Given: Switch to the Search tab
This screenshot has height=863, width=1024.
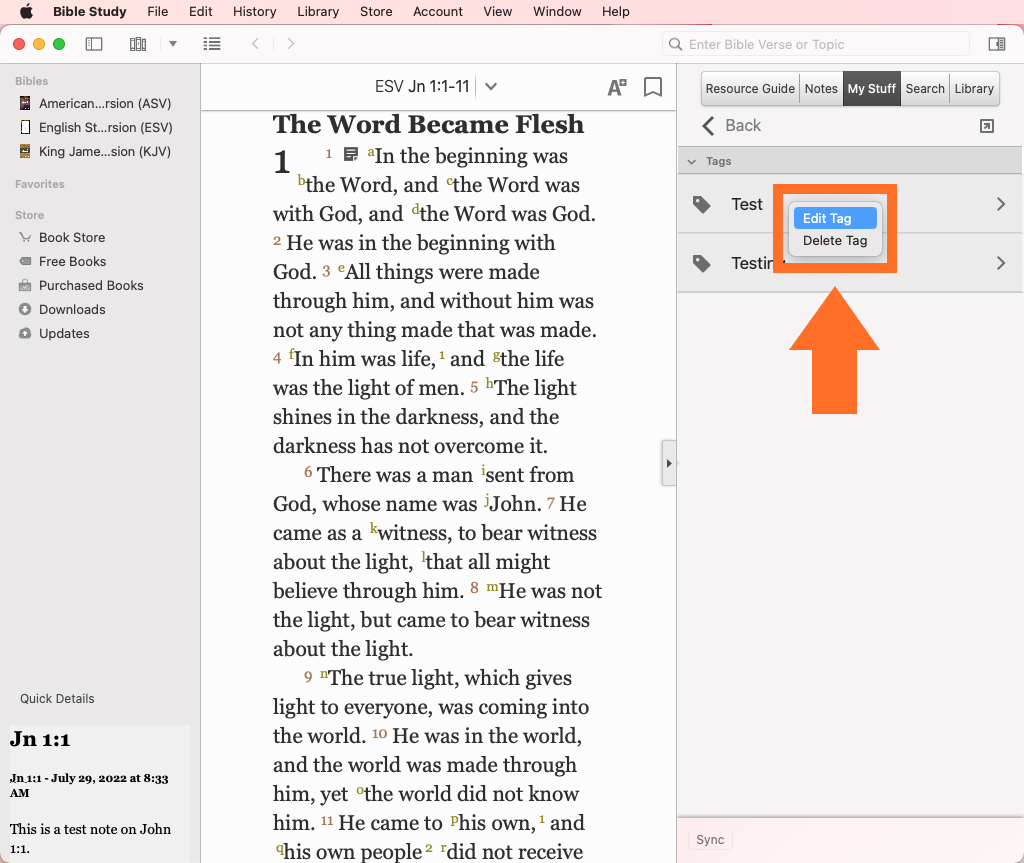Looking at the screenshot, I should click(925, 88).
